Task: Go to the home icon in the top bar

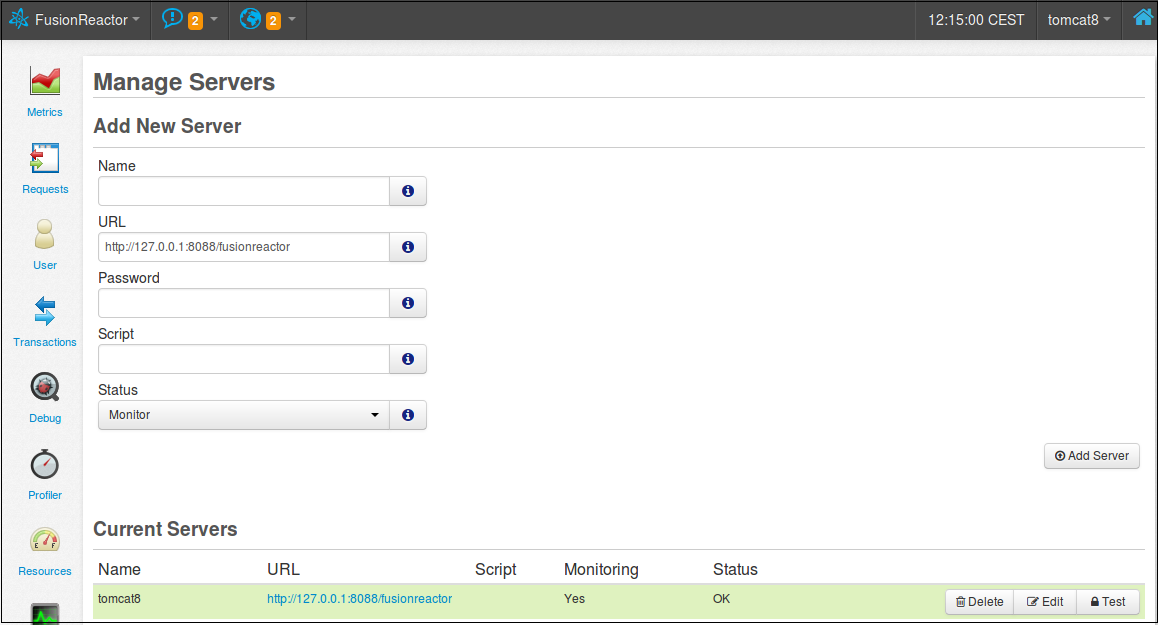Action: pyautogui.click(x=1143, y=17)
